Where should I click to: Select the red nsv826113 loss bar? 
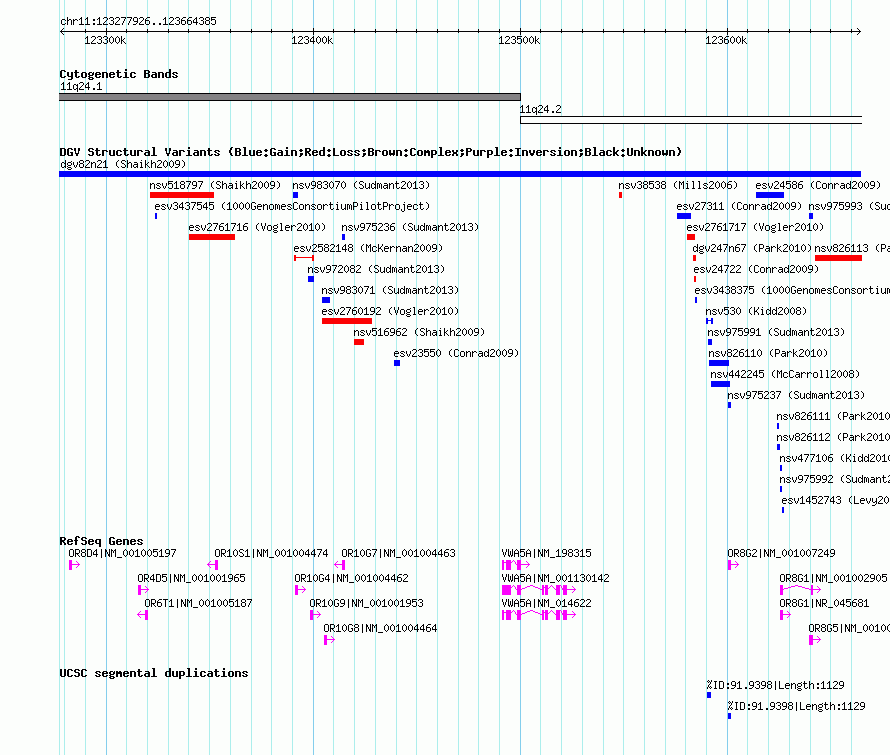coord(838,258)
